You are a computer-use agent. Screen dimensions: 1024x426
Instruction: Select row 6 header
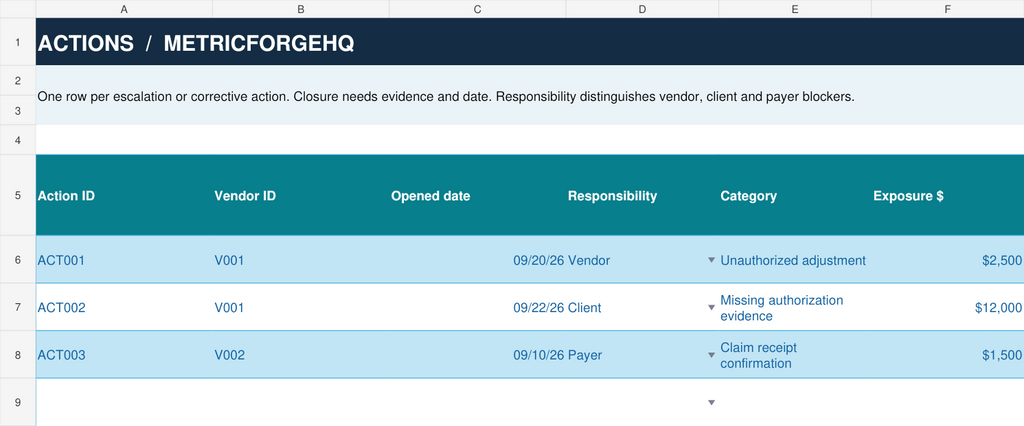pyautogui.click(x=18, y=259)
